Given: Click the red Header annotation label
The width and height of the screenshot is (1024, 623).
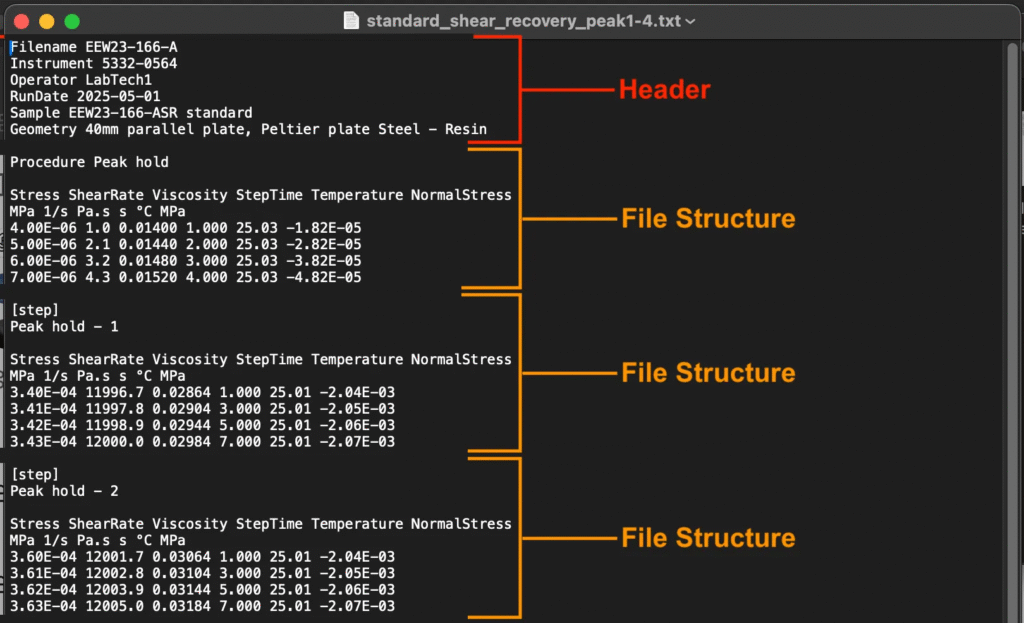Looking at the screenshot, I should (x=664, y=90).
